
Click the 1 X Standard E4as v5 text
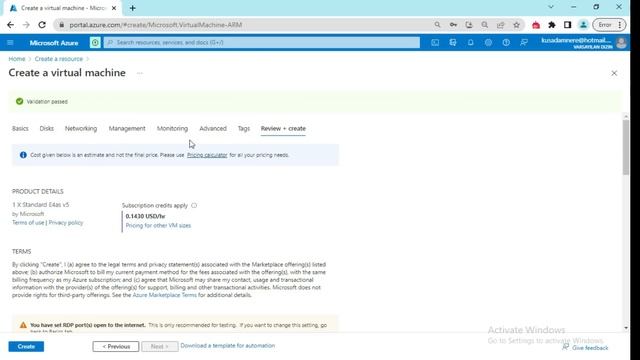pos(40,204)
